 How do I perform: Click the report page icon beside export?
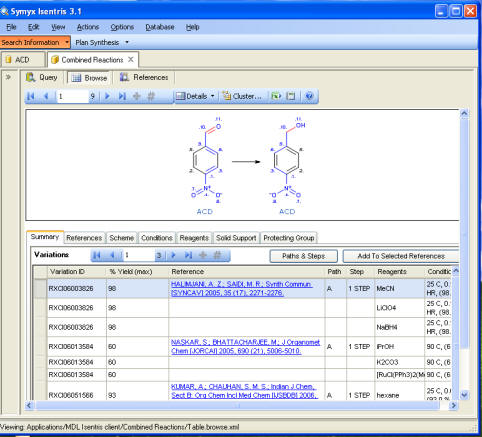[x=291, y=96]
